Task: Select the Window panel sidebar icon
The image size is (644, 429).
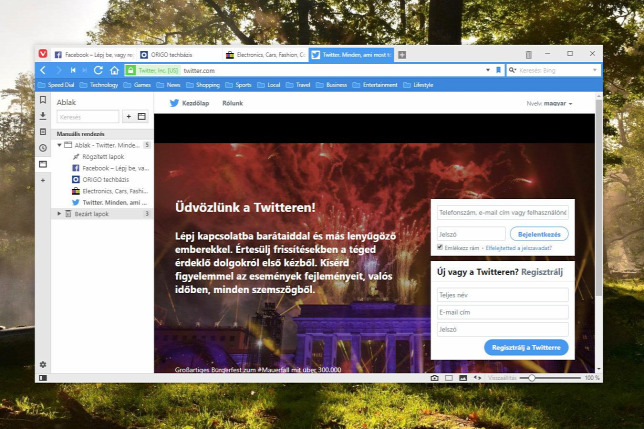Action: click(43, 164)
